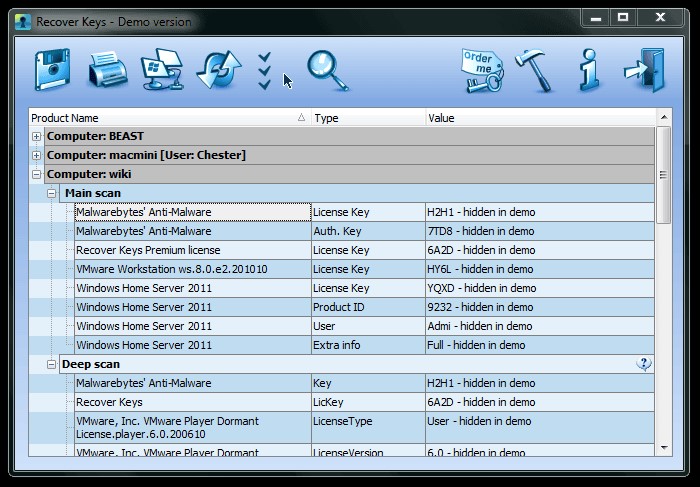Collapse the Deep scan group
The image size is (700, 487).
[52, 364]
